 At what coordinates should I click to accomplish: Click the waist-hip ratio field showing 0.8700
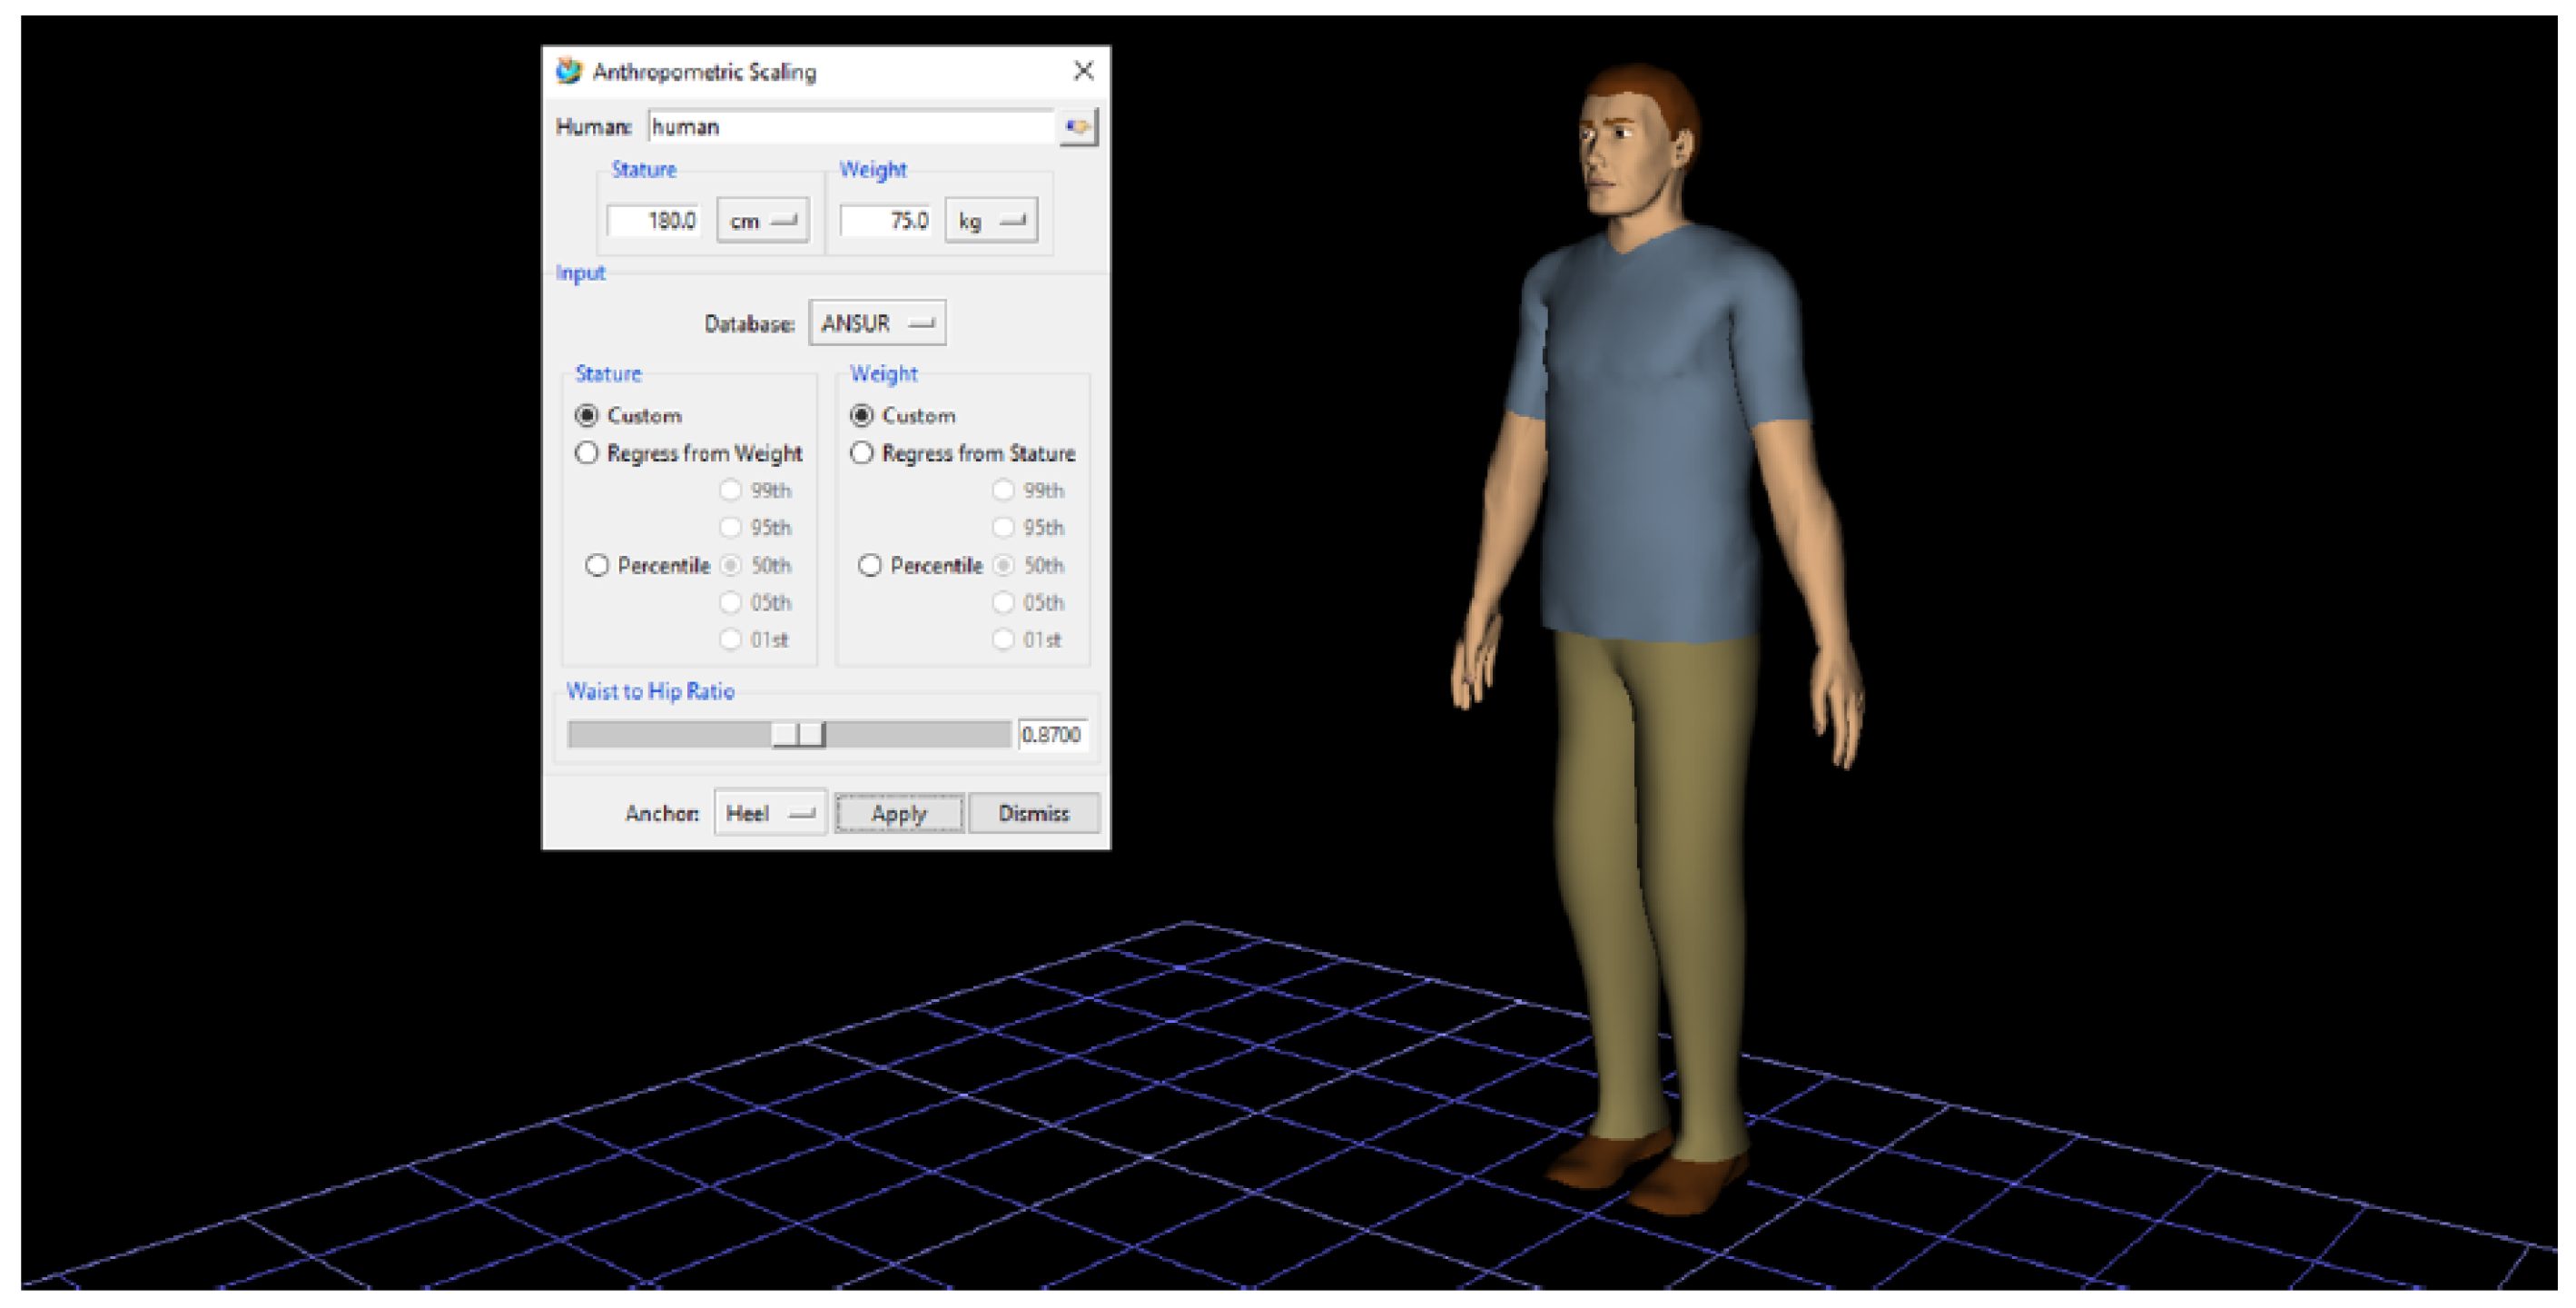[x=1051, y=735]
